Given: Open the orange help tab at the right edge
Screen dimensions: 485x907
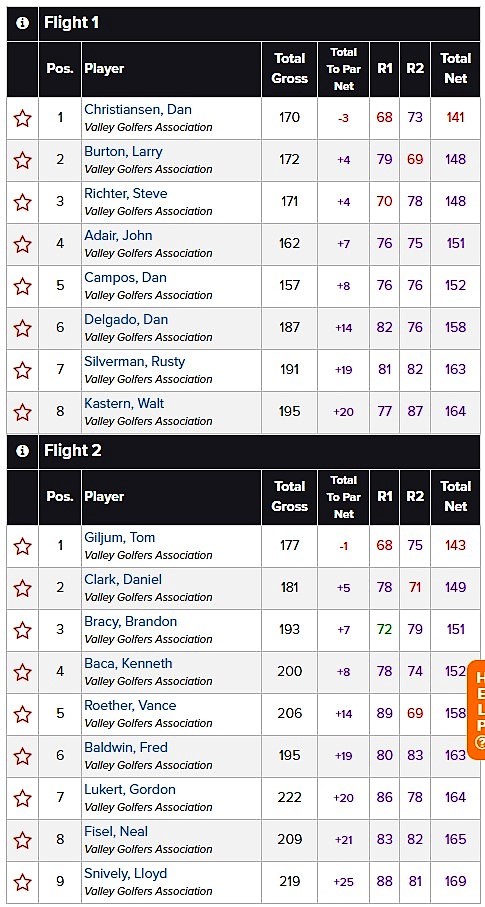Looking at the screenshot, I should point(478,710).
